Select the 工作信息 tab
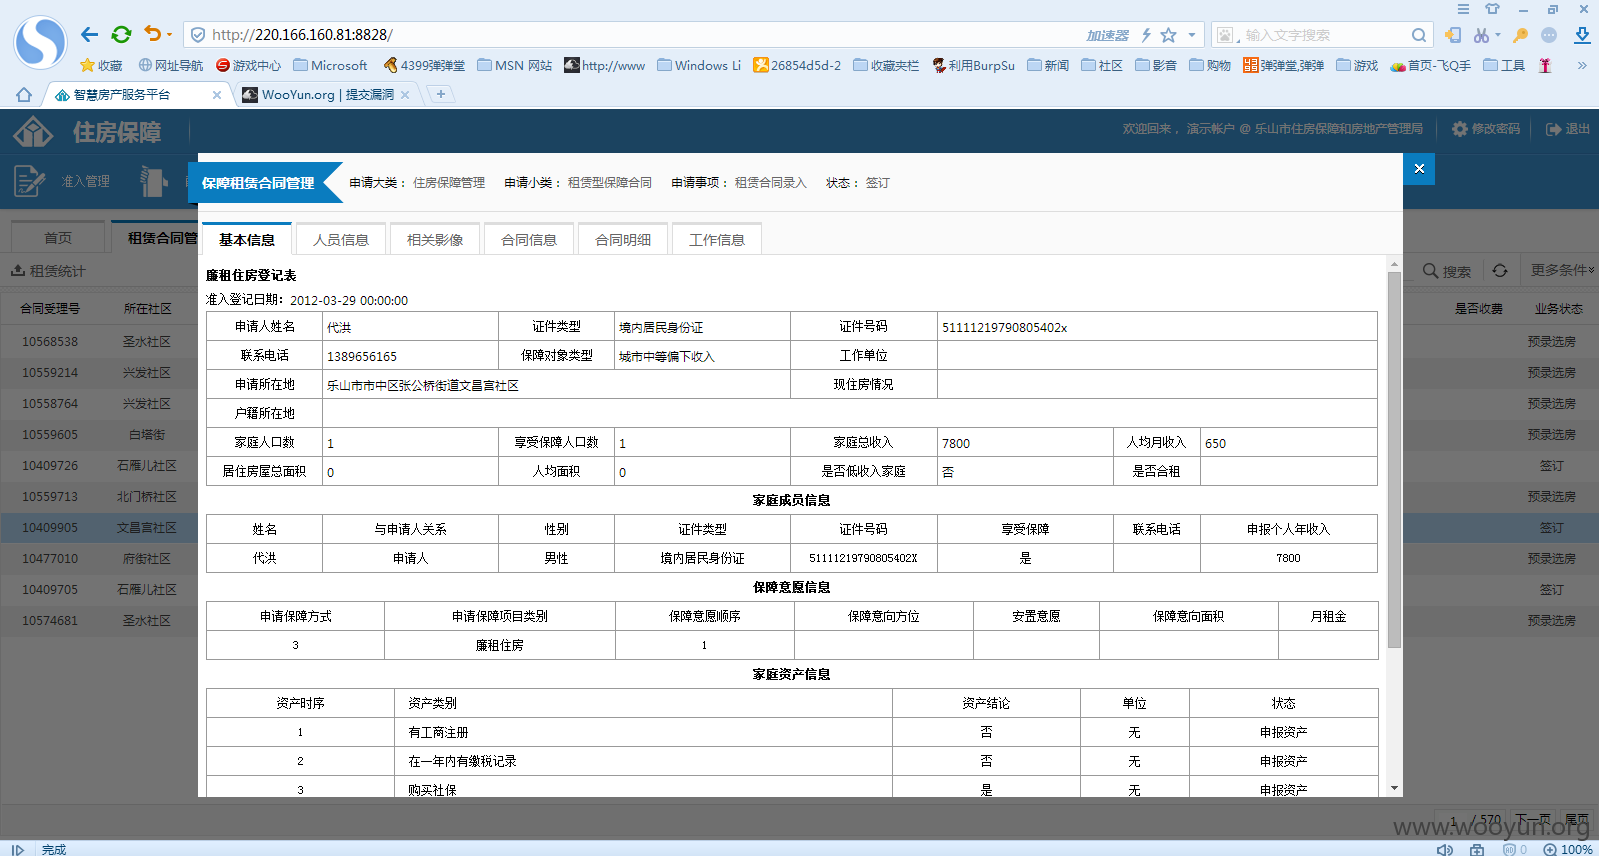This screenshot has width=1599, height=856. tap(717, 240)
